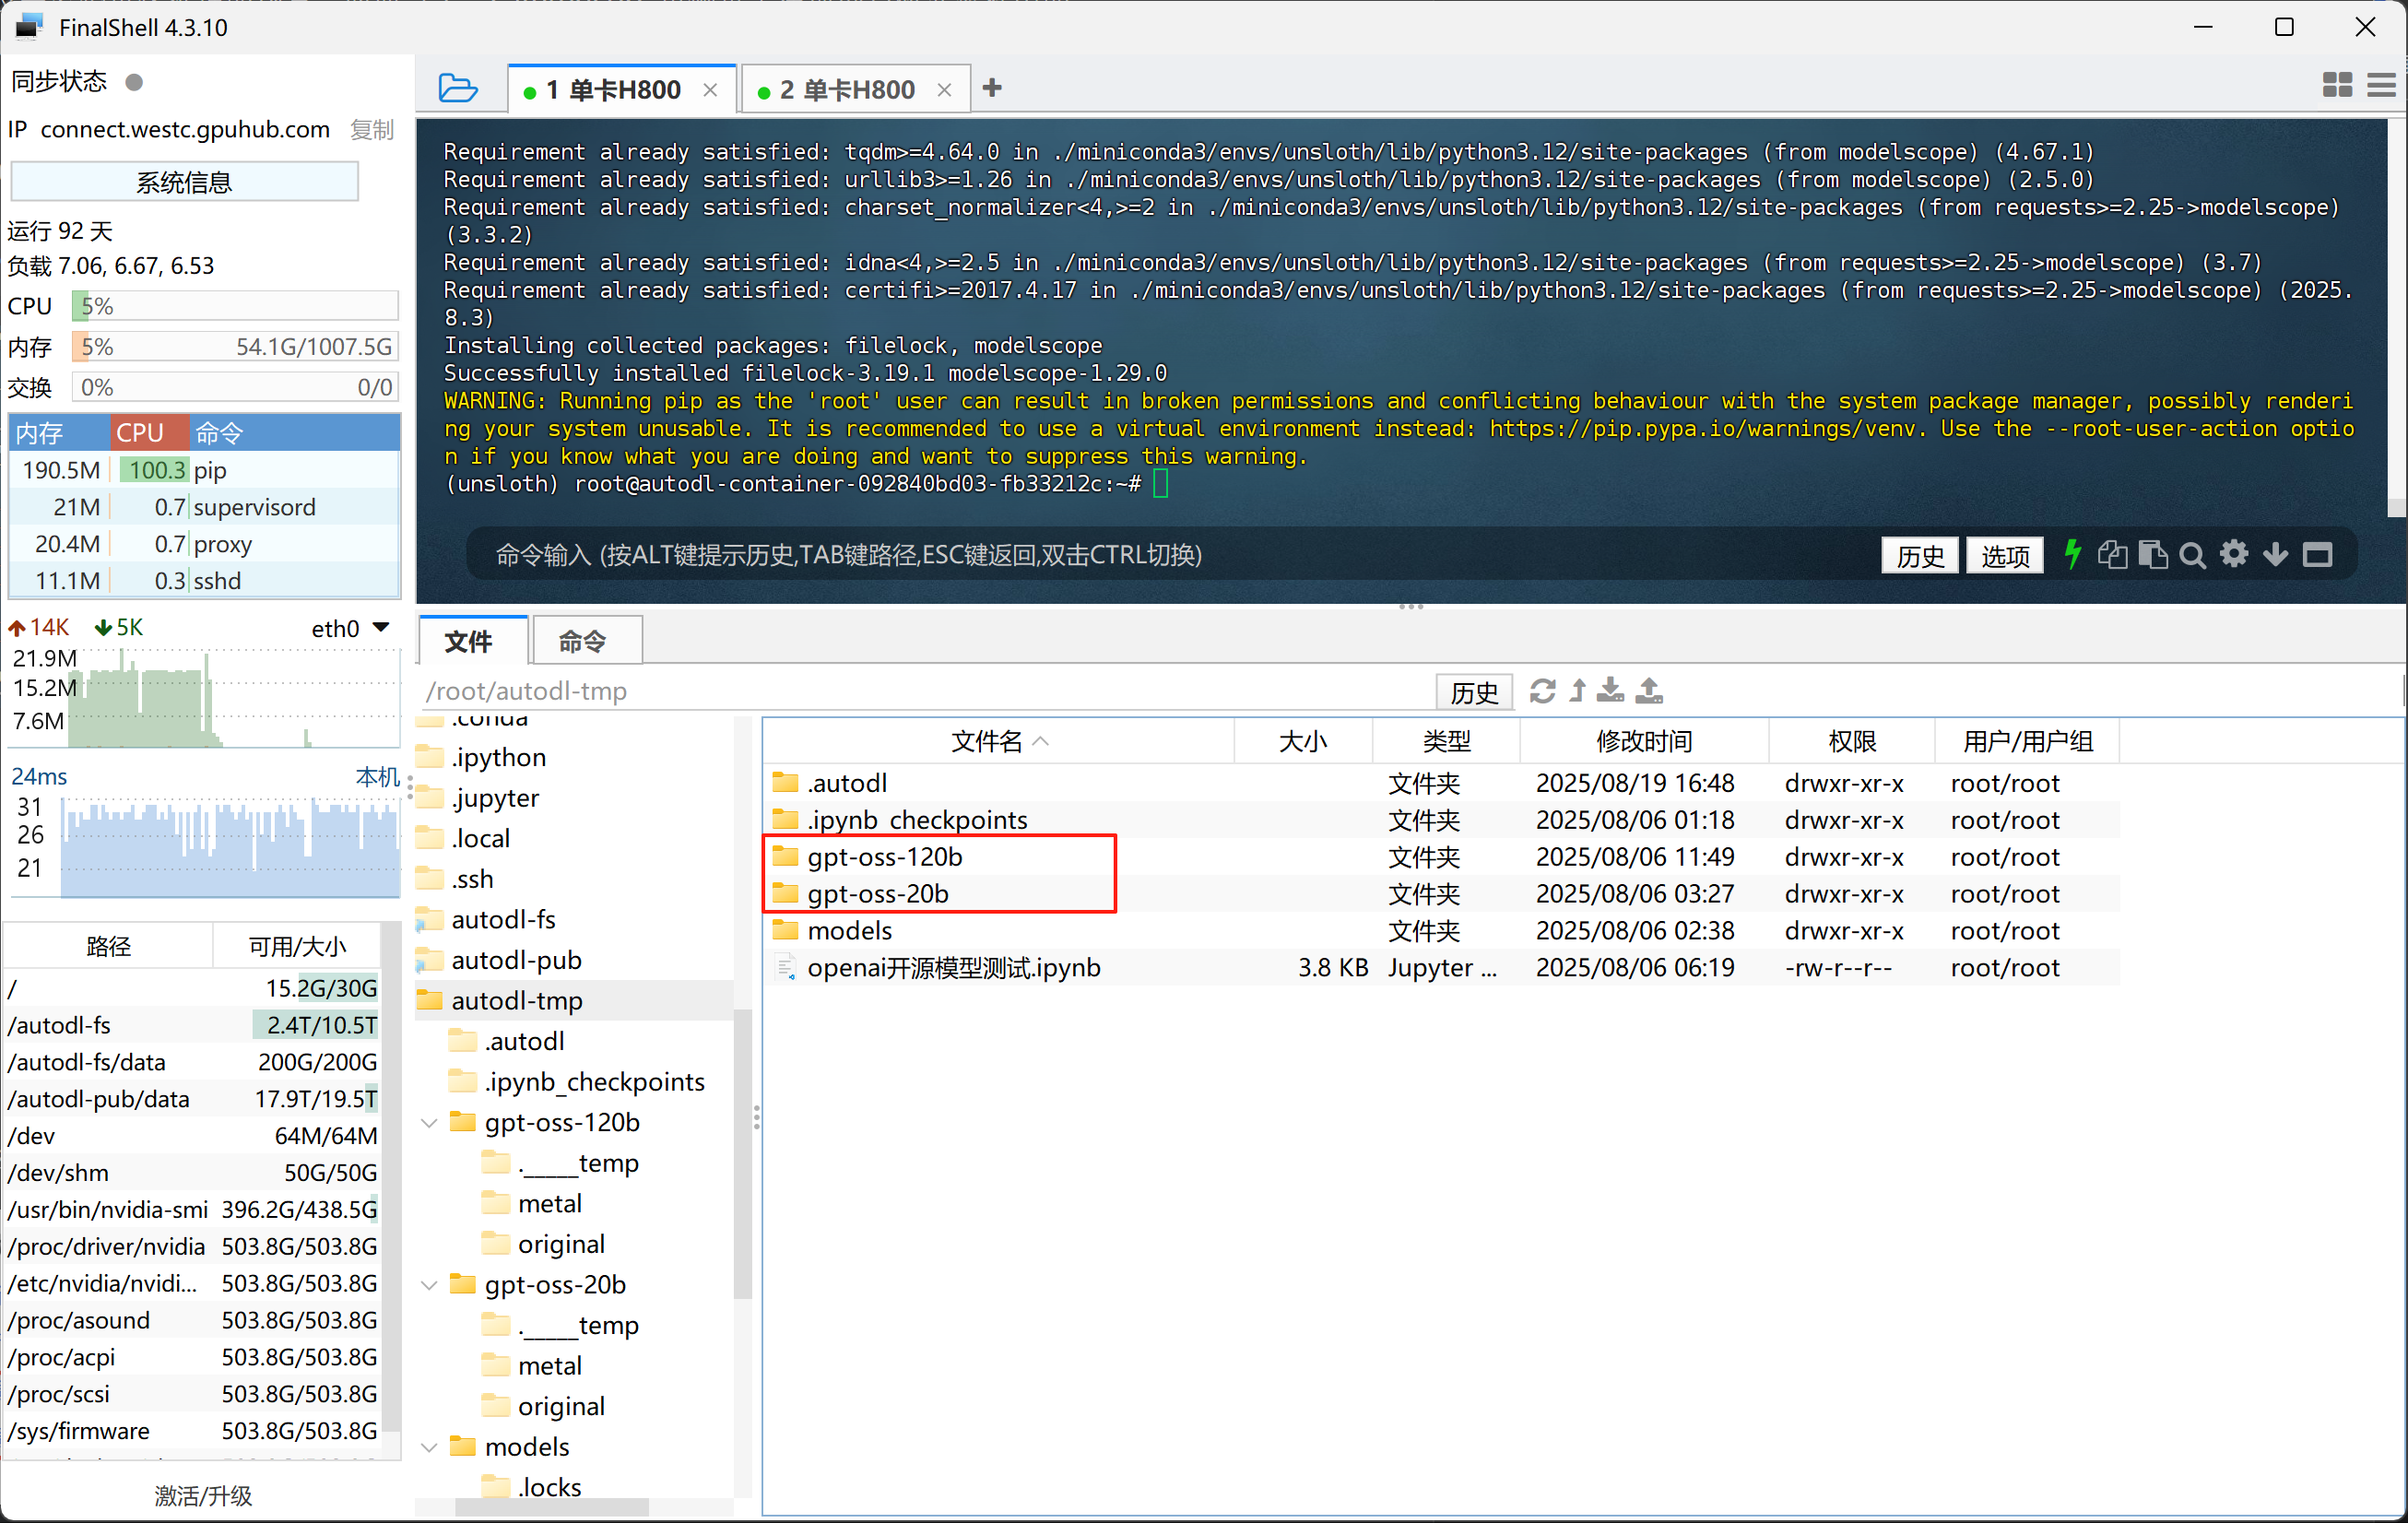Sort file list by 权限 header
Screen dimensions: 2408x1523
(1852, 741)
